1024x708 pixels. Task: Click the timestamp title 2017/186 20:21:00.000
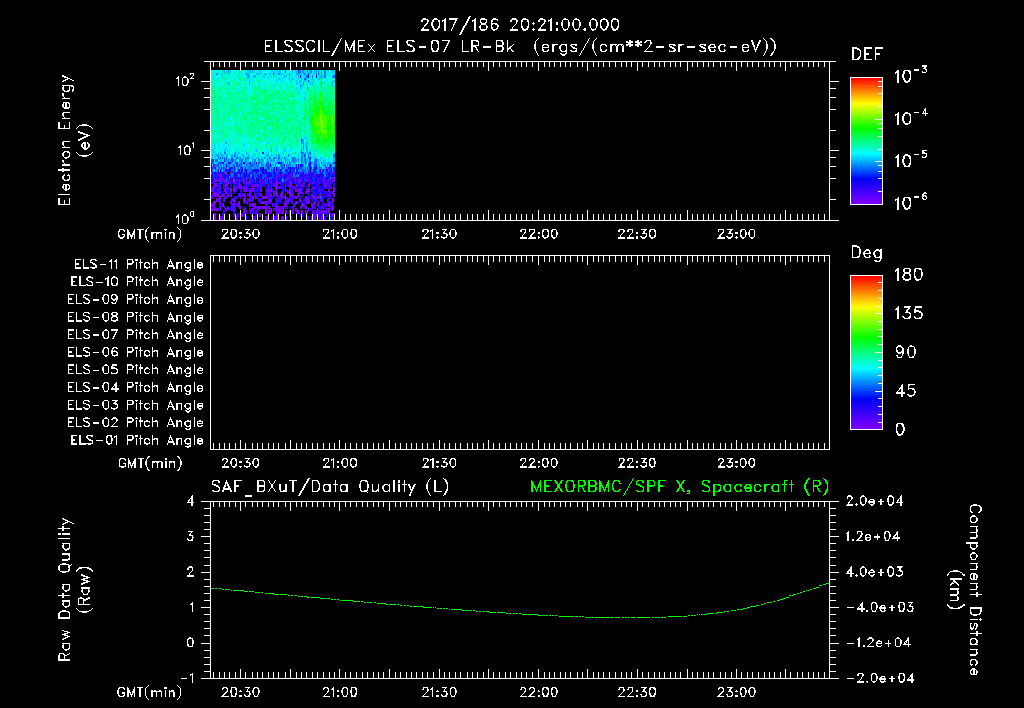click(519, 25)
